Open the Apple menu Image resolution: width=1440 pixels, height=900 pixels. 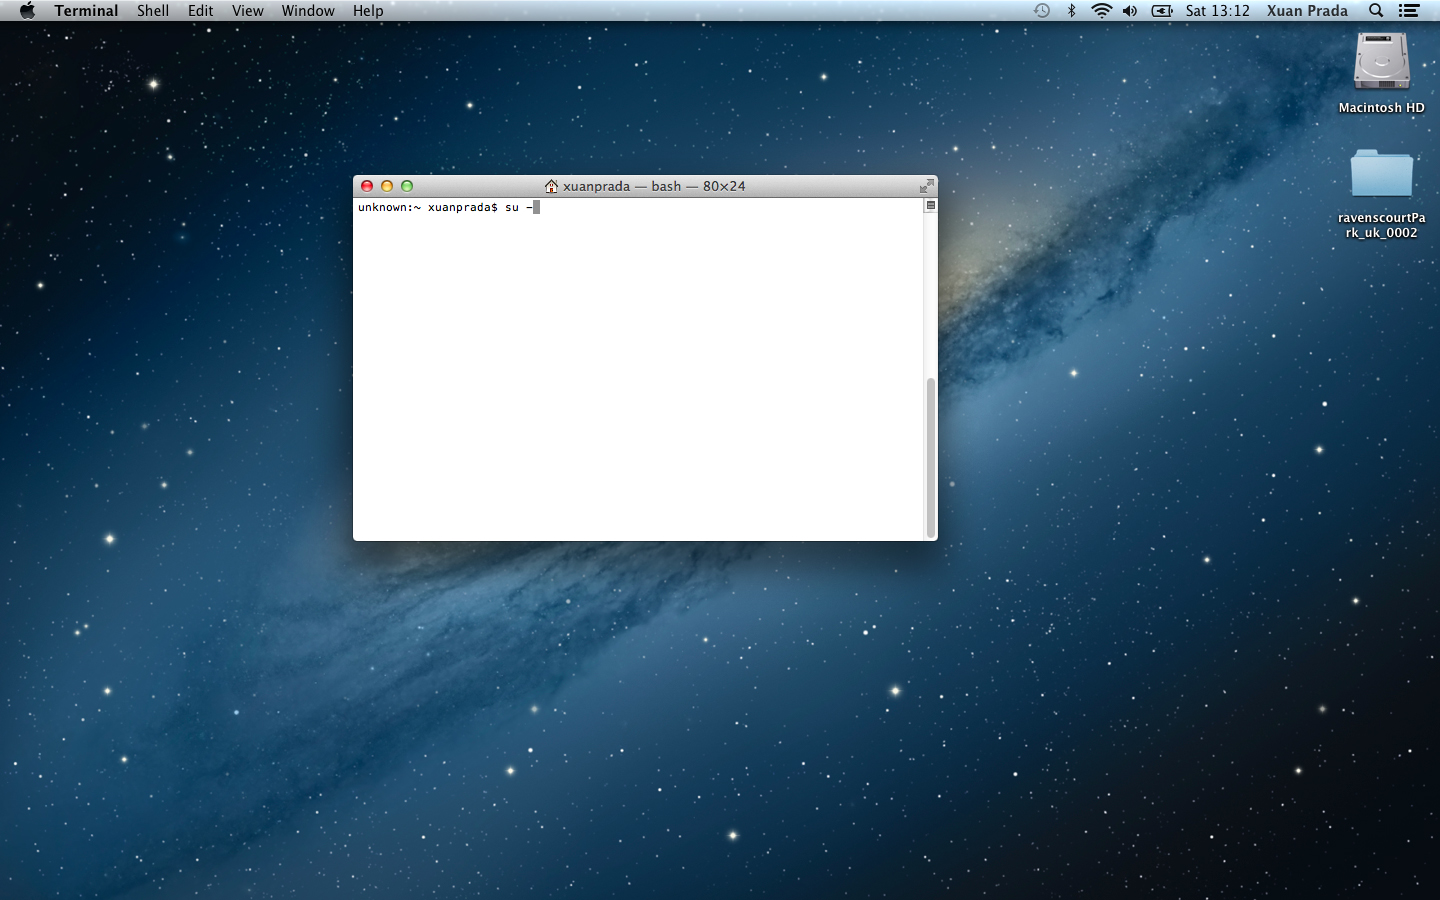click(27, 11)
